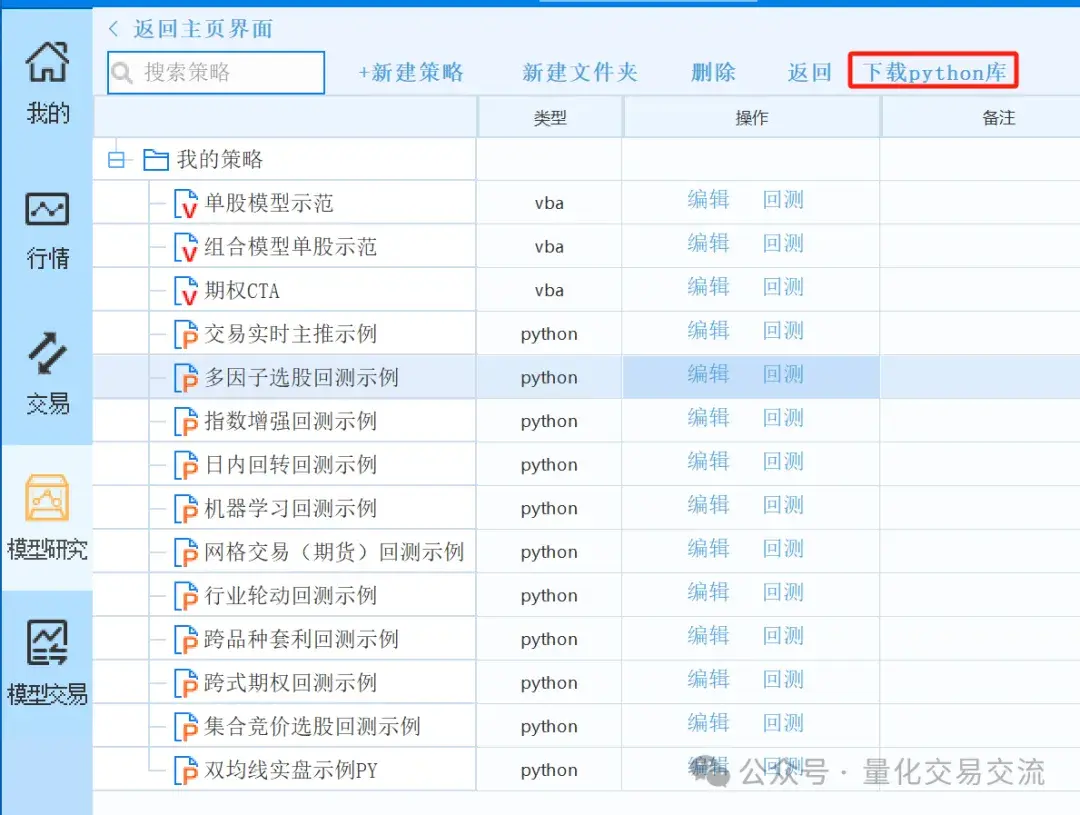Collapse the 我的策略 tree node
Viewport: 1080px width, 815px height.
116,160
